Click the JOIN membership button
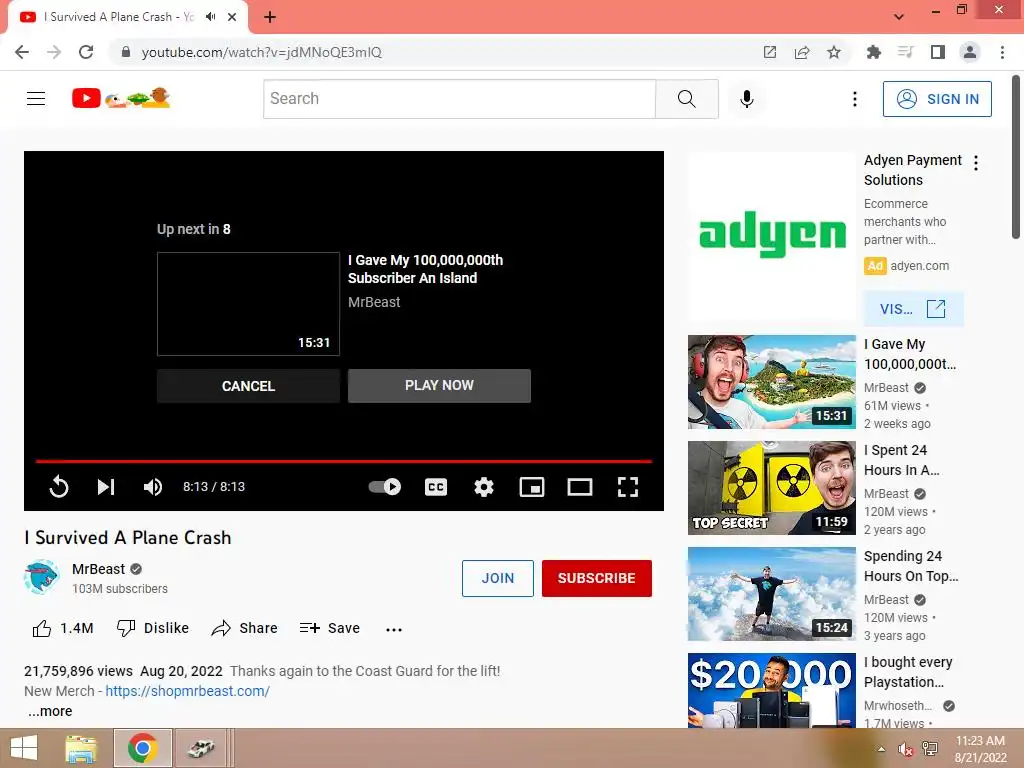The height and width of the screenshot is (768, 1024). tap(498, 578)
